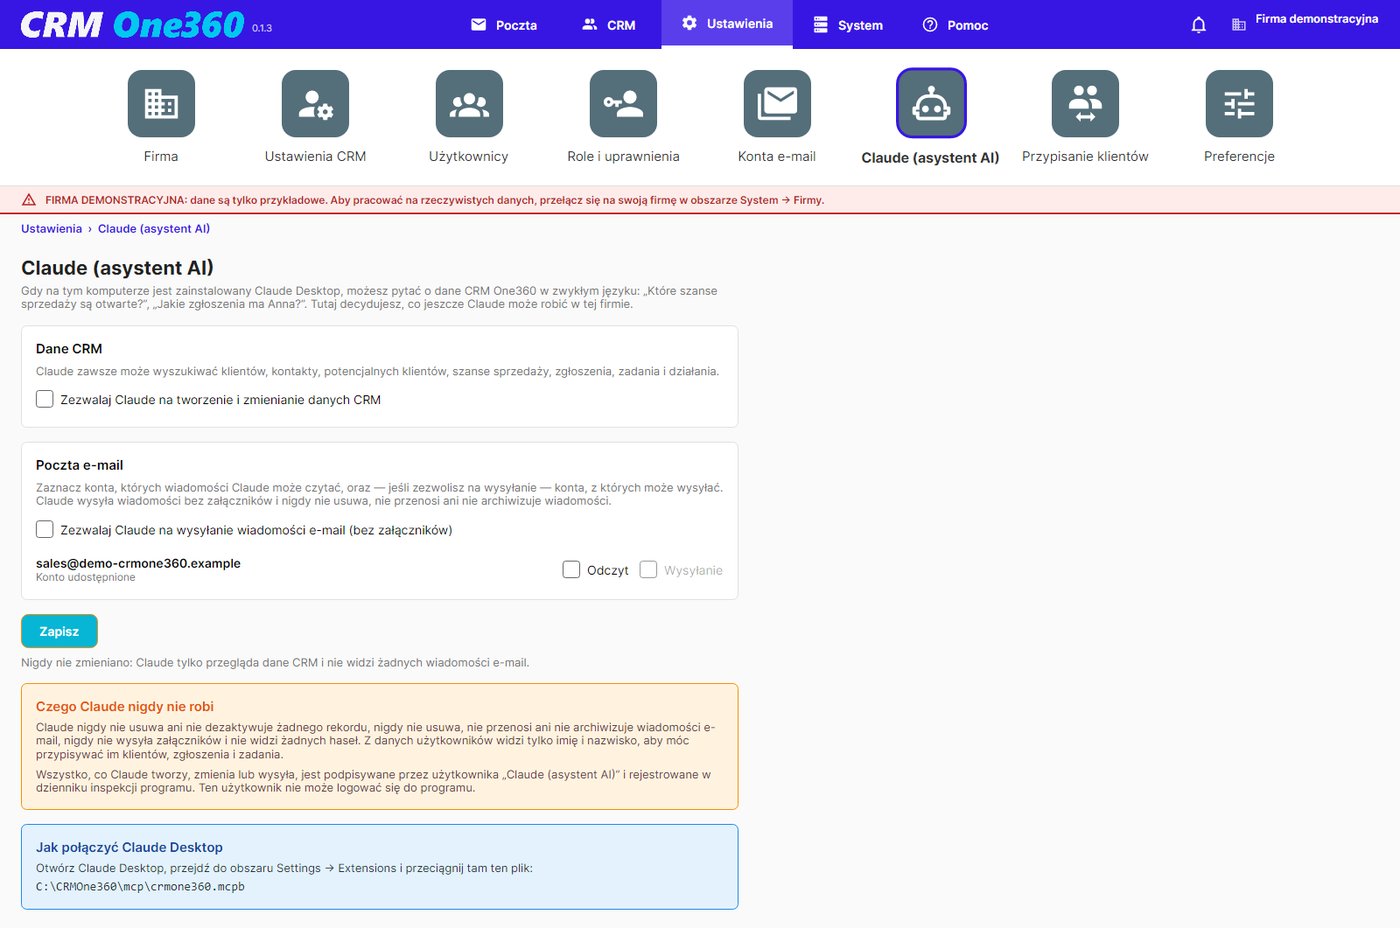Open Role i uprawnienia key icon
The height and width of the screenshot is (928, 1400).
click(x=623, y=103)
